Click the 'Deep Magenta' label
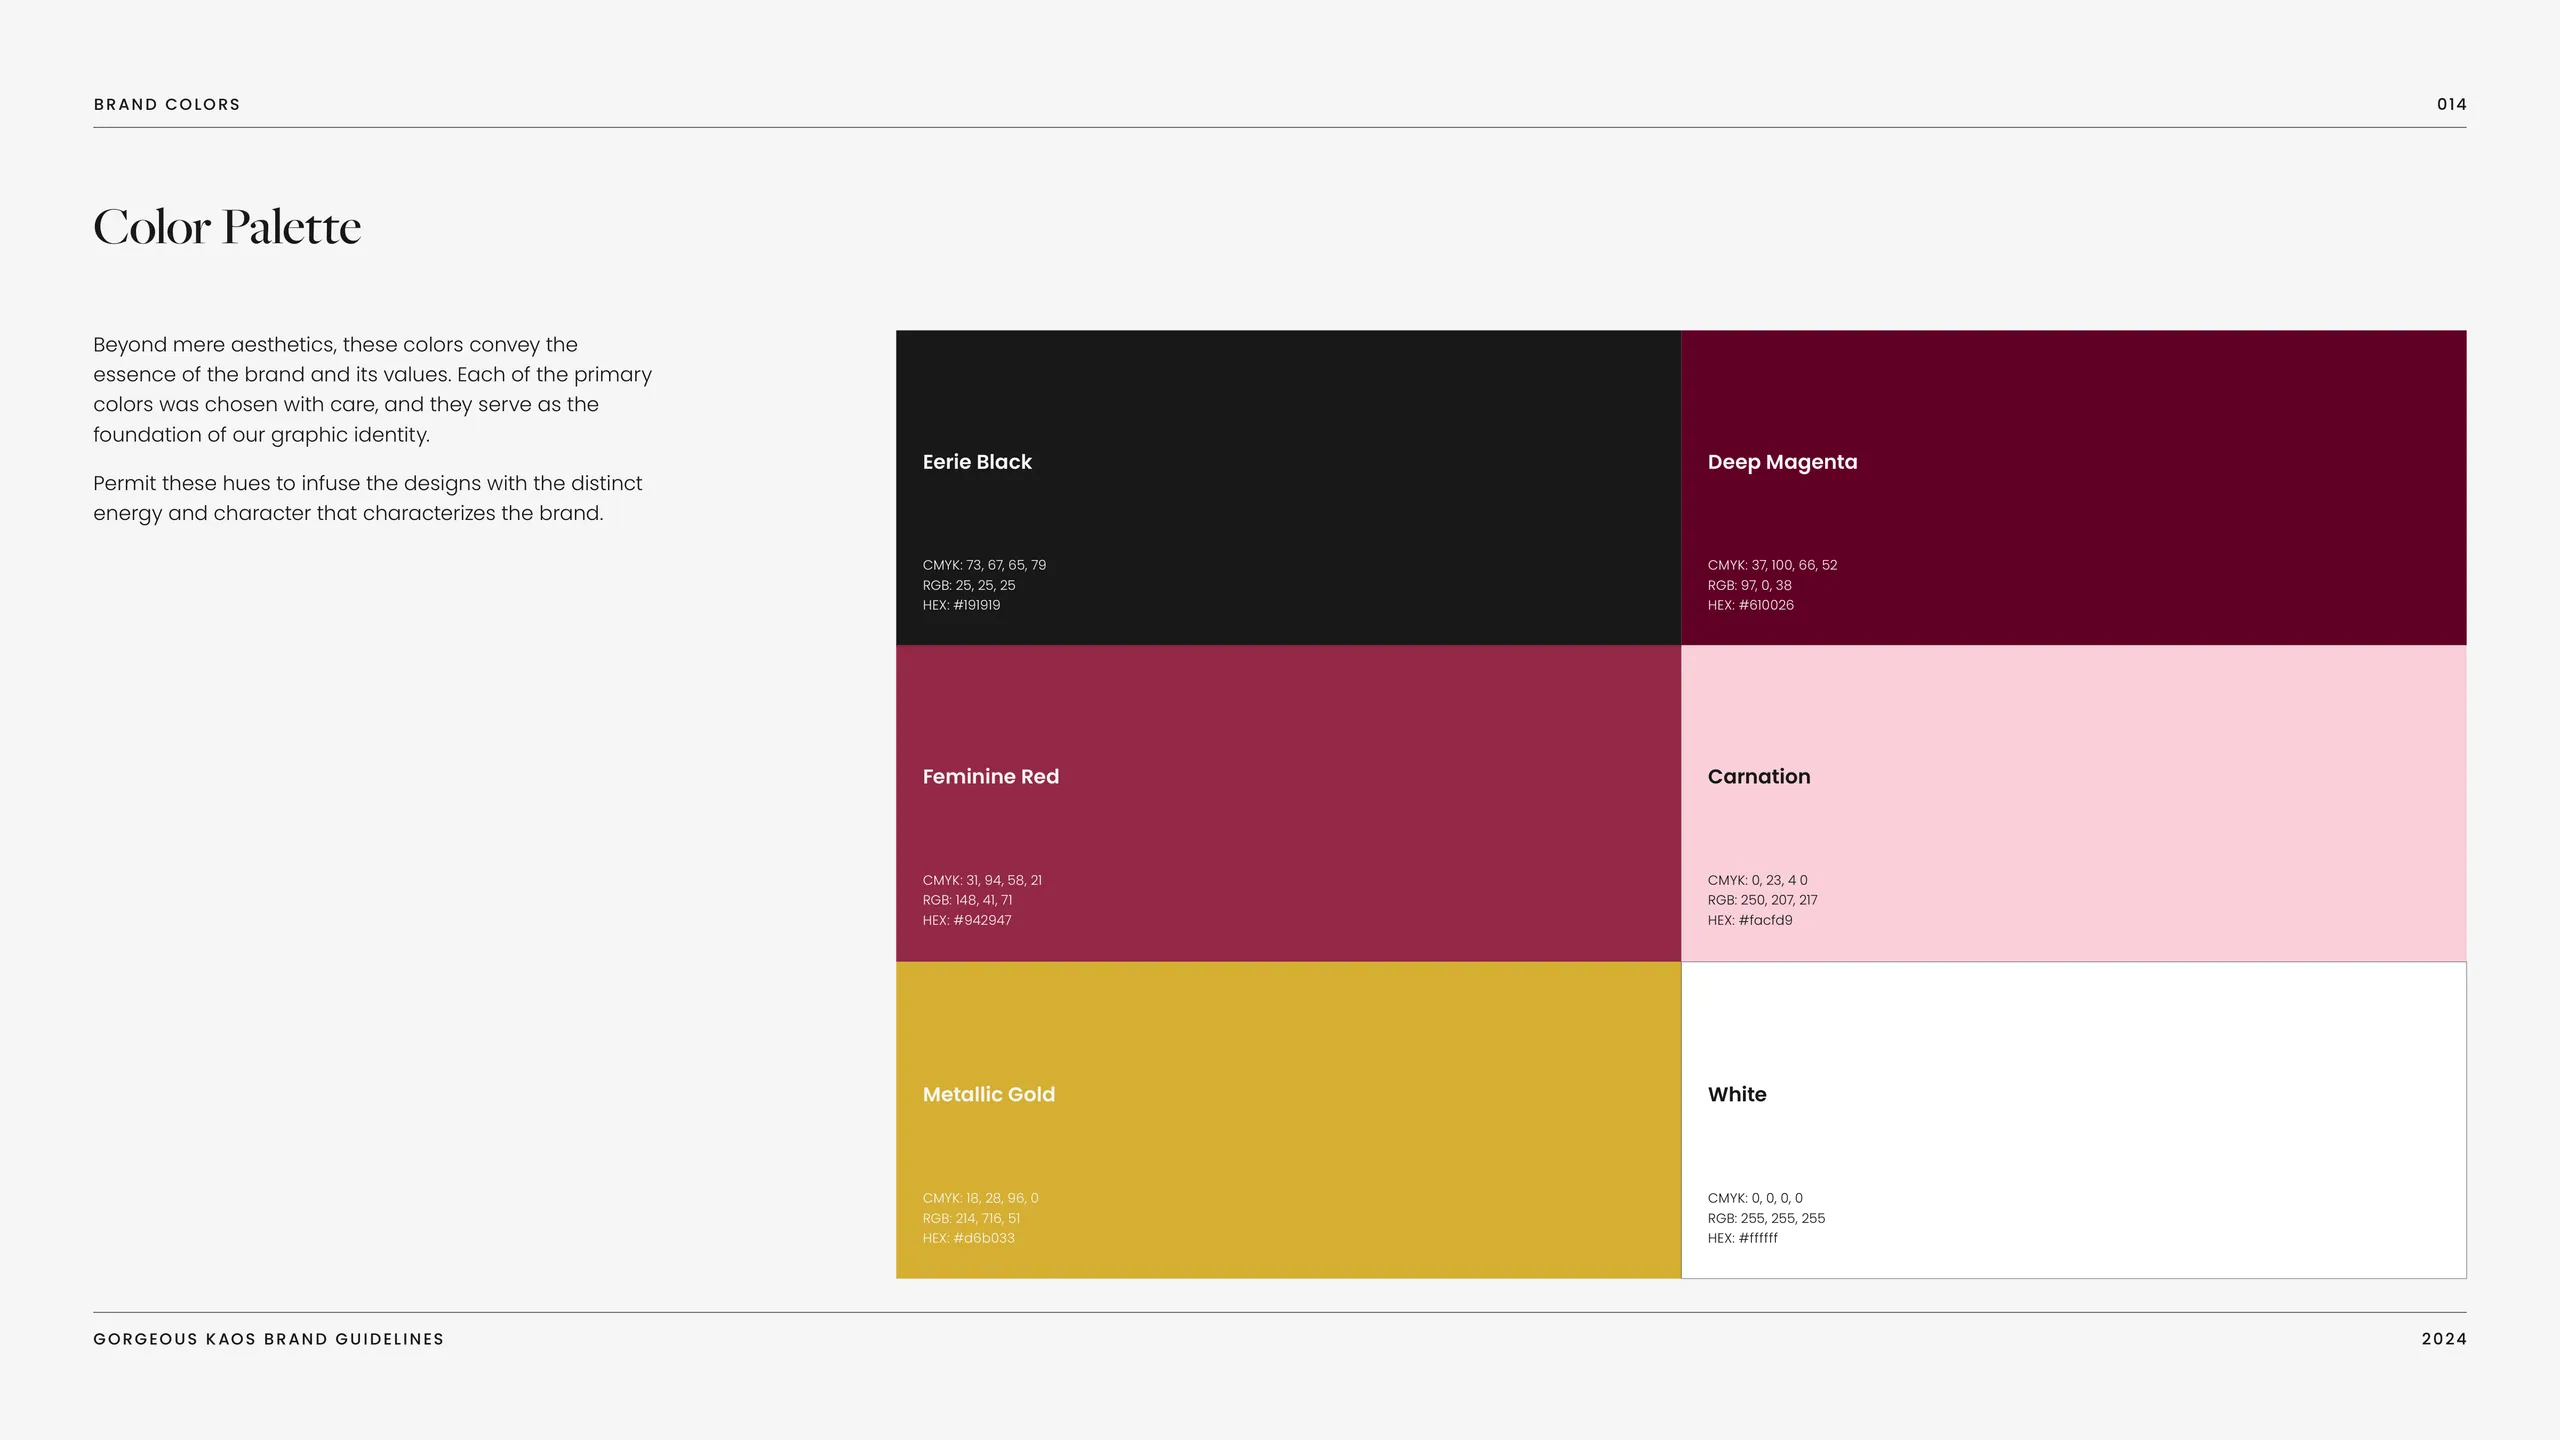Image resolution: width=2560 pixels, height=1440 pixels. [1782, 462]
